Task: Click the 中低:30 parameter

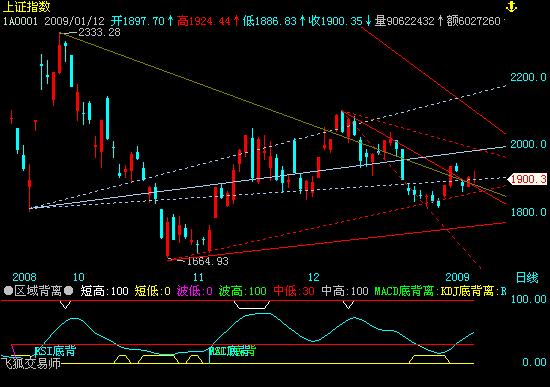Action: [294, 291]
